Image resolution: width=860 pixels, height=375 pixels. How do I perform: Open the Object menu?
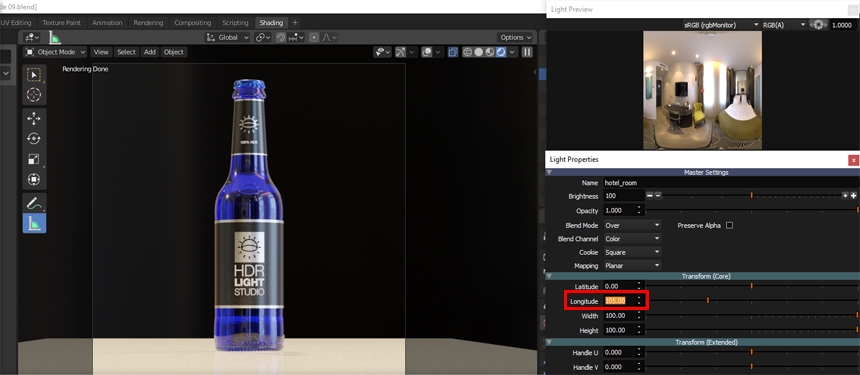(x=174, y=52)
